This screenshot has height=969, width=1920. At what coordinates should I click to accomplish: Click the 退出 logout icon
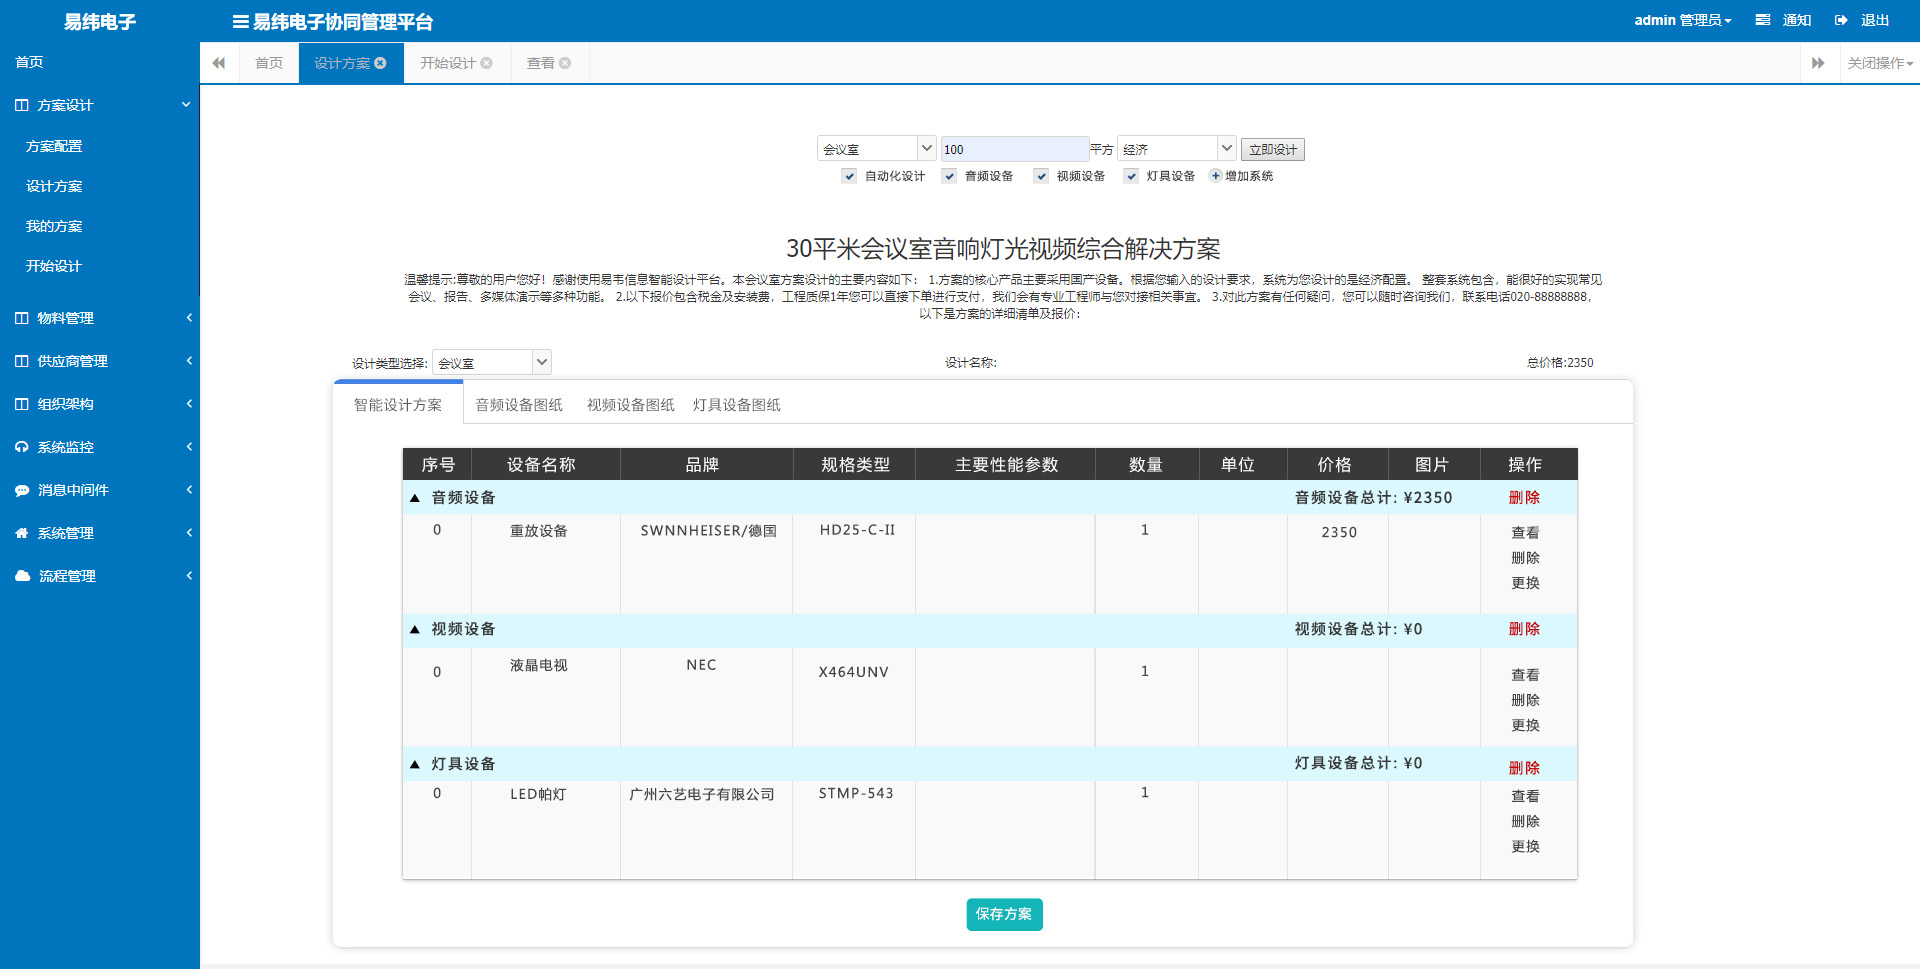point(1841,20)
